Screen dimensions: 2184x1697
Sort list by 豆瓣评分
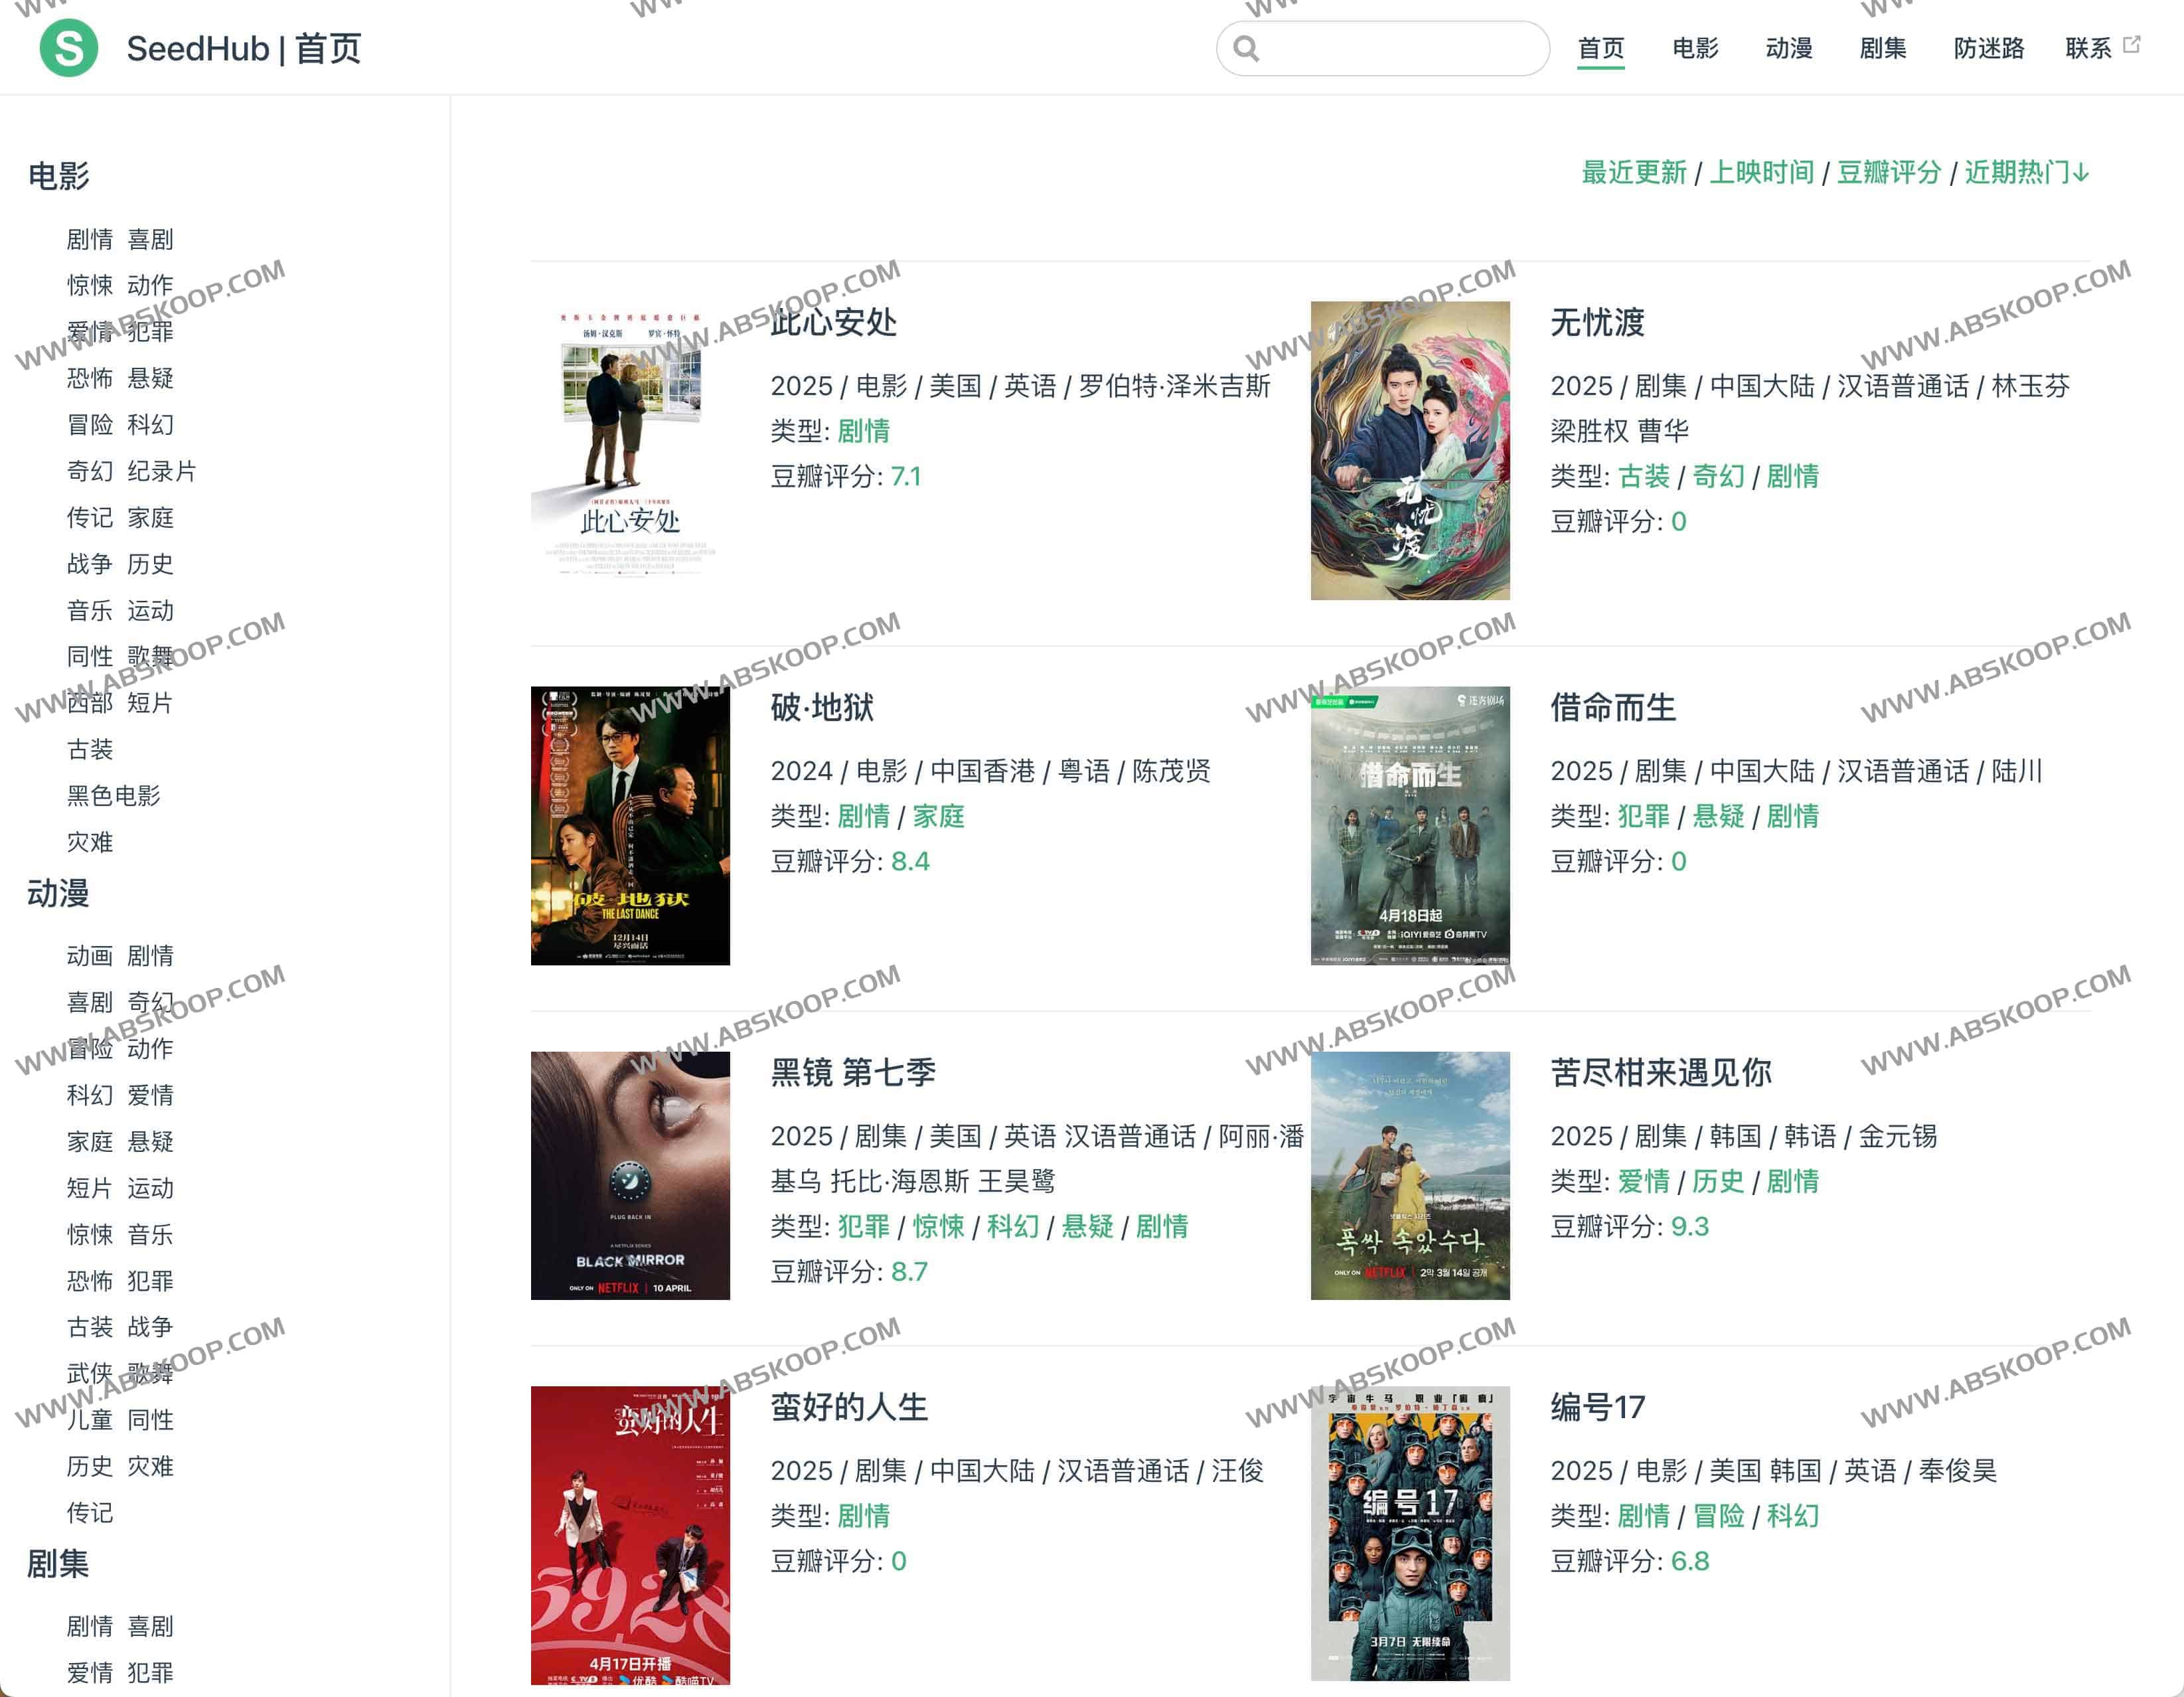(x=1889, y=172)
